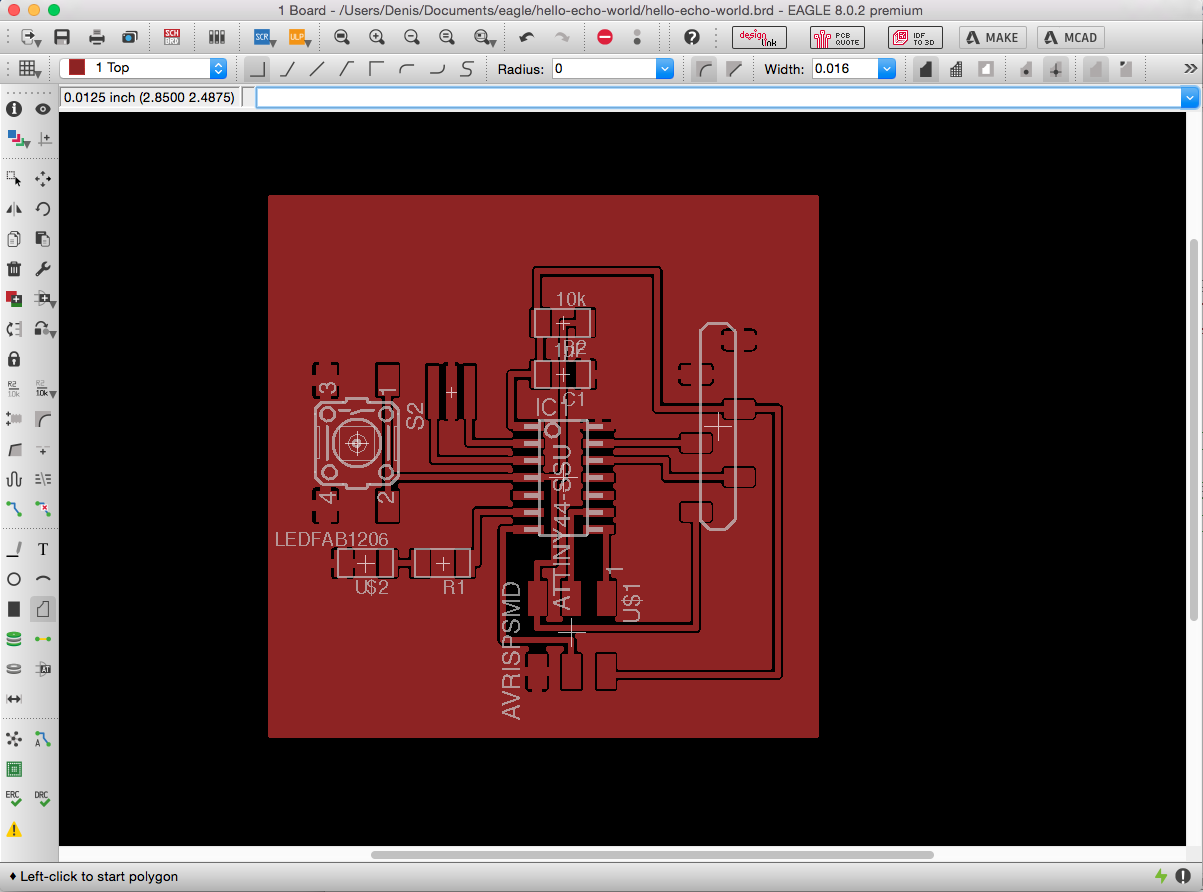Select the Paste tool

click(43, 239)
